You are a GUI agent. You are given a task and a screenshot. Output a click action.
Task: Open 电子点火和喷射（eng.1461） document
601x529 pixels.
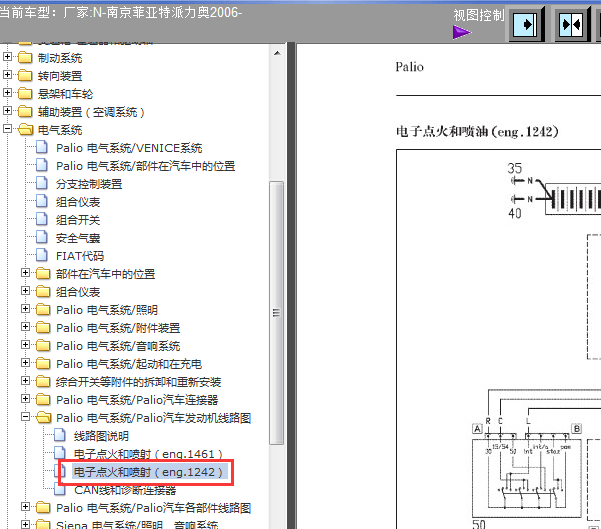148,454
